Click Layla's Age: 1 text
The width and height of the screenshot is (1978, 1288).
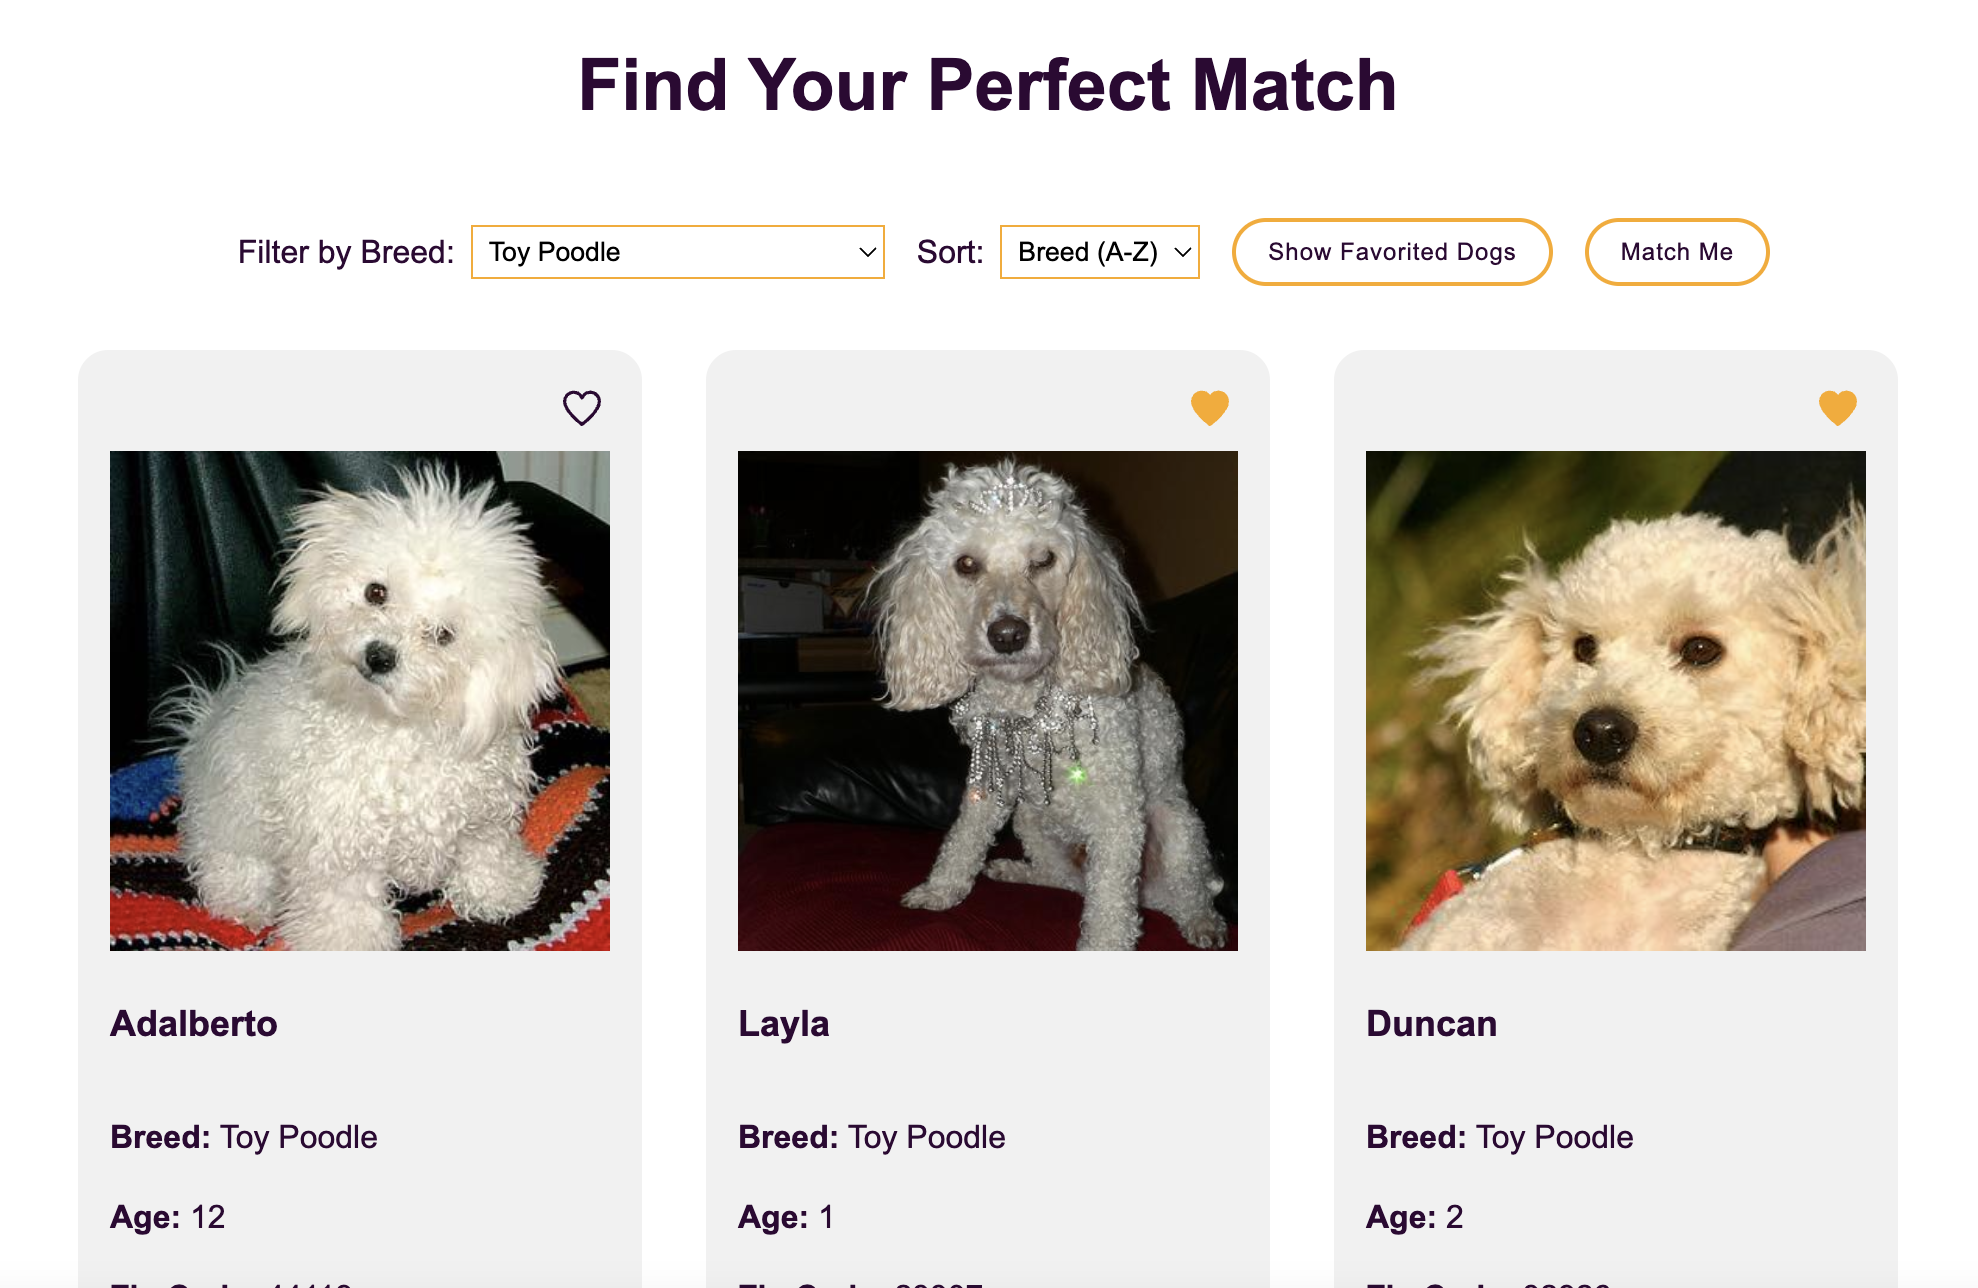(x=786, y=1217)
